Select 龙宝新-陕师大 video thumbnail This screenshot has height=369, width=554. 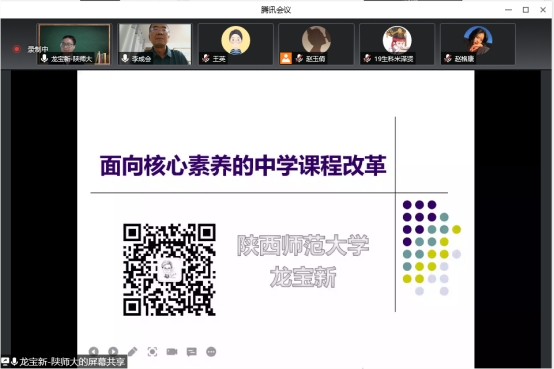(74, 44)
